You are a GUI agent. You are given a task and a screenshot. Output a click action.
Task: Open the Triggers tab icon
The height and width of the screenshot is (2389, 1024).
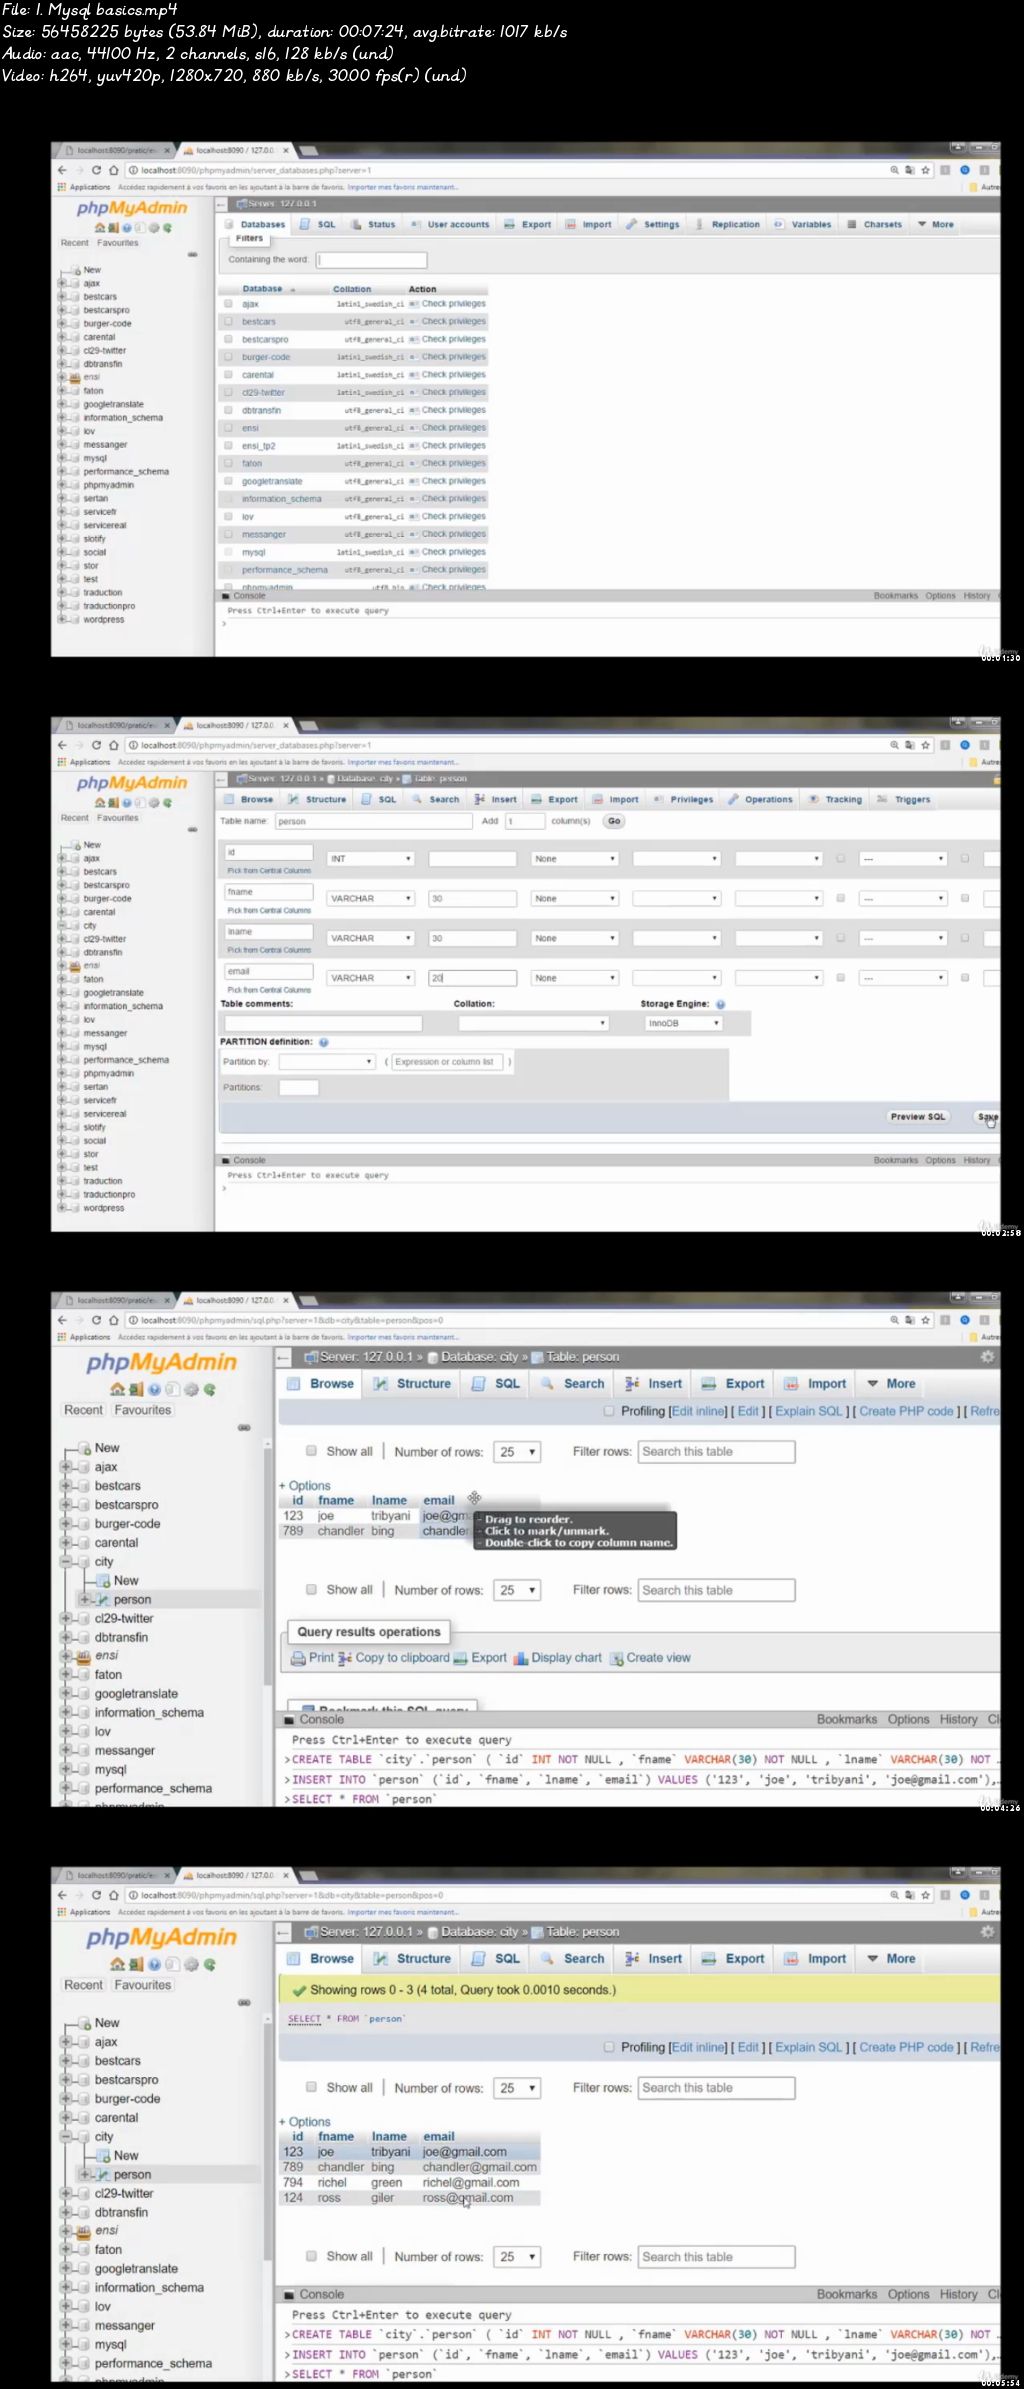click(882, 799)
